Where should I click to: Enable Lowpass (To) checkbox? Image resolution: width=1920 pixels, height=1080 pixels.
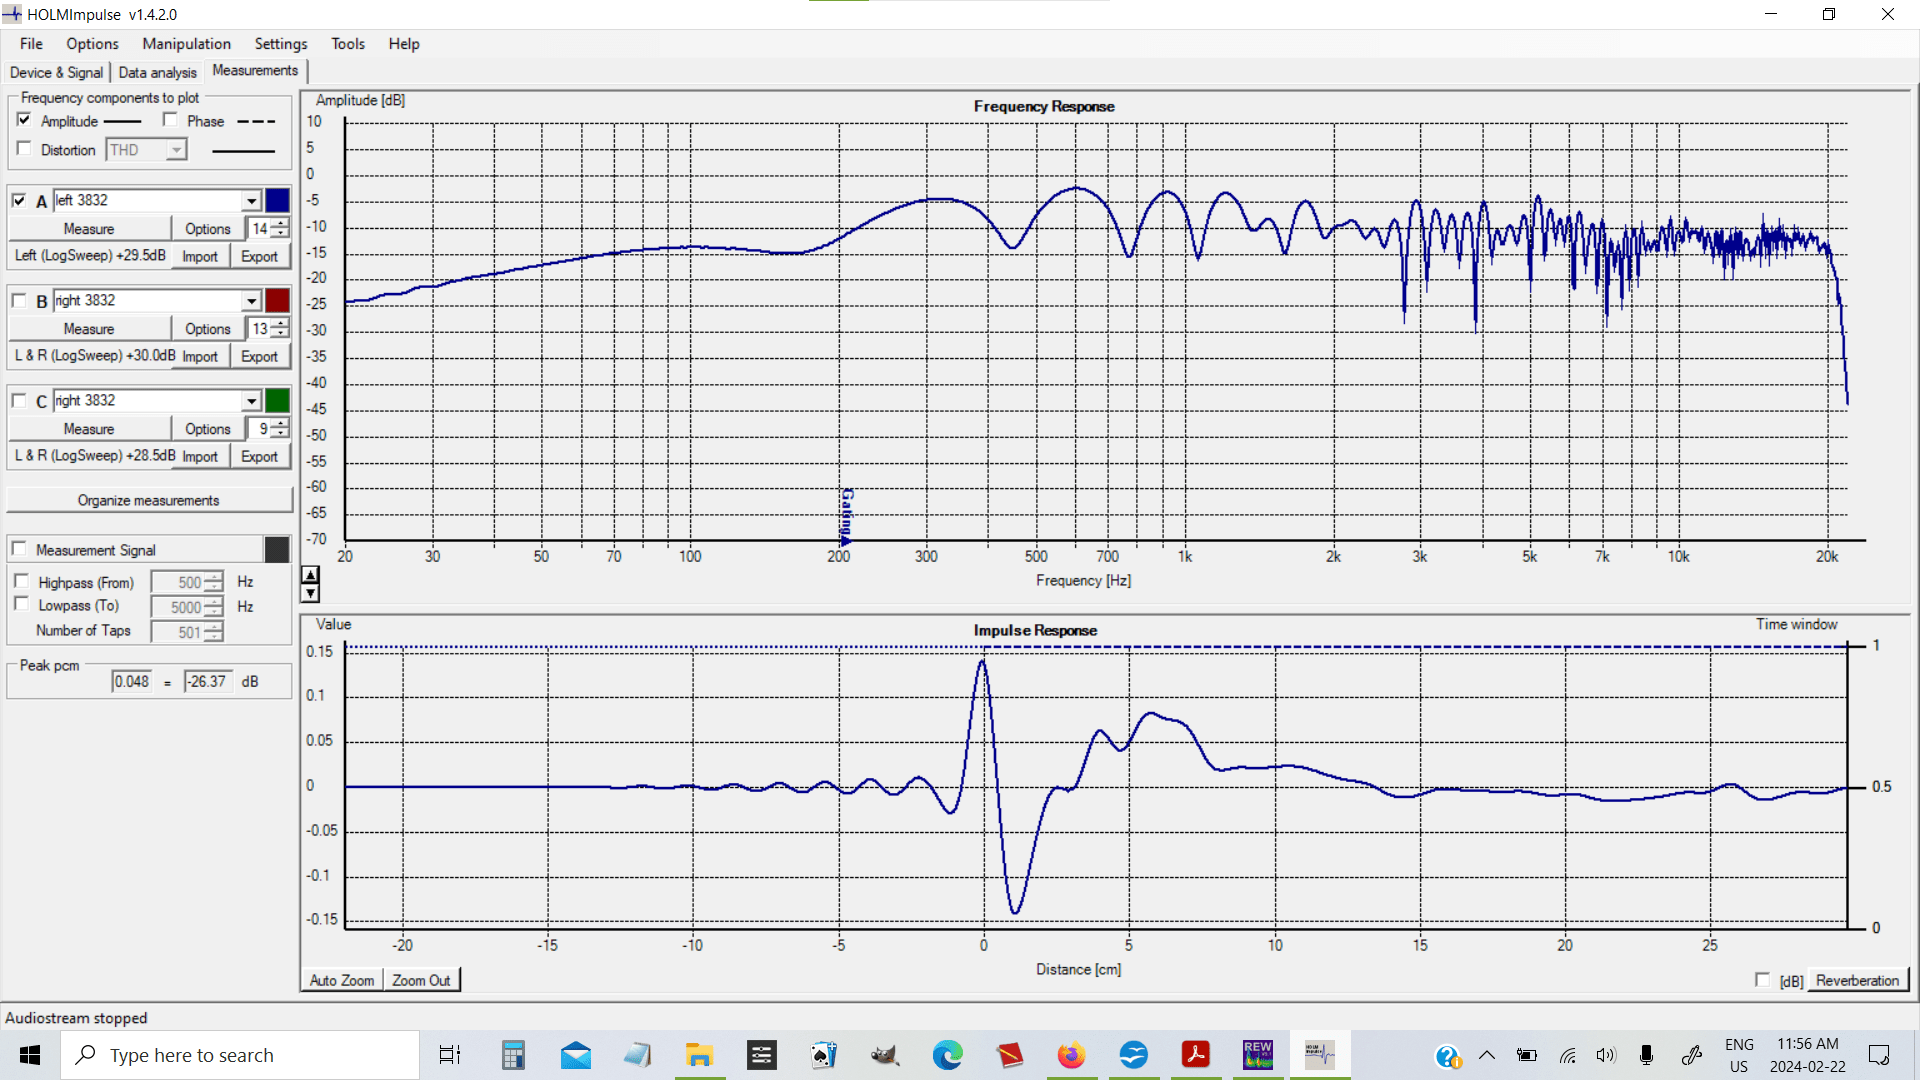tap(22, 604)
